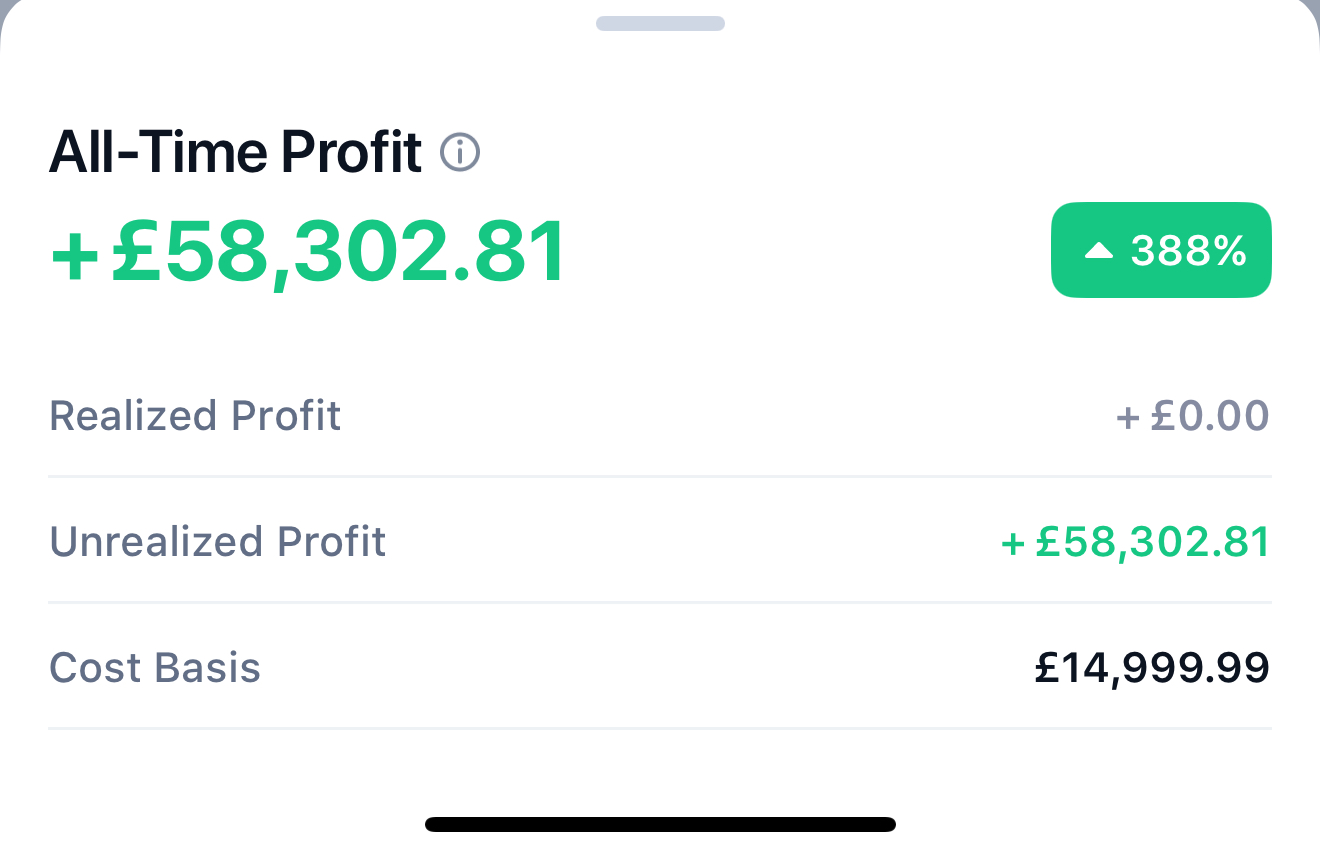
Task: Tap the £14,999.99 cost basis value
Action: pyautogui.click(x=1152, y=668)
